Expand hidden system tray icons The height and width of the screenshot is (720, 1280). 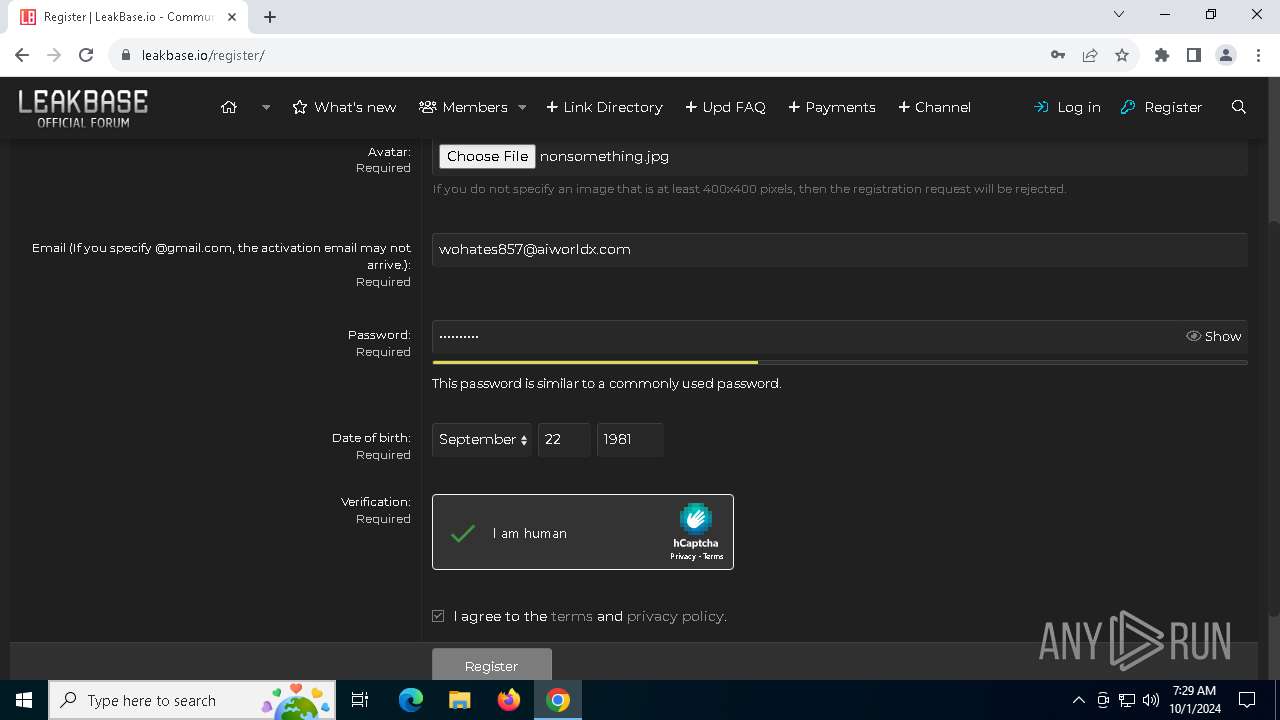[1078, 700]
